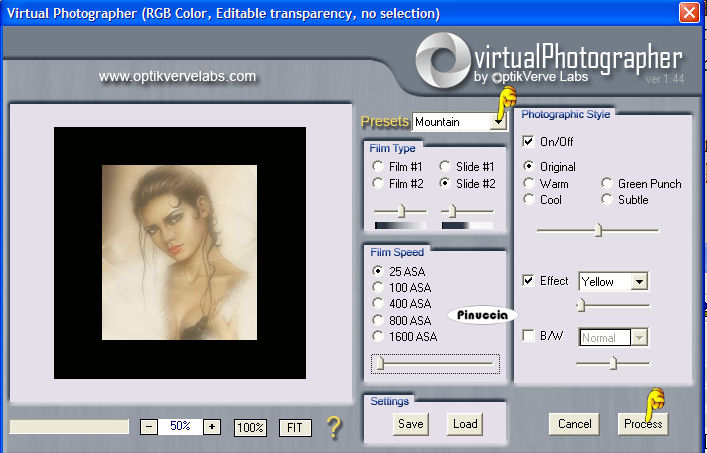Disable the Effect checkbox

pyautogui.click(x=528, y=280)
